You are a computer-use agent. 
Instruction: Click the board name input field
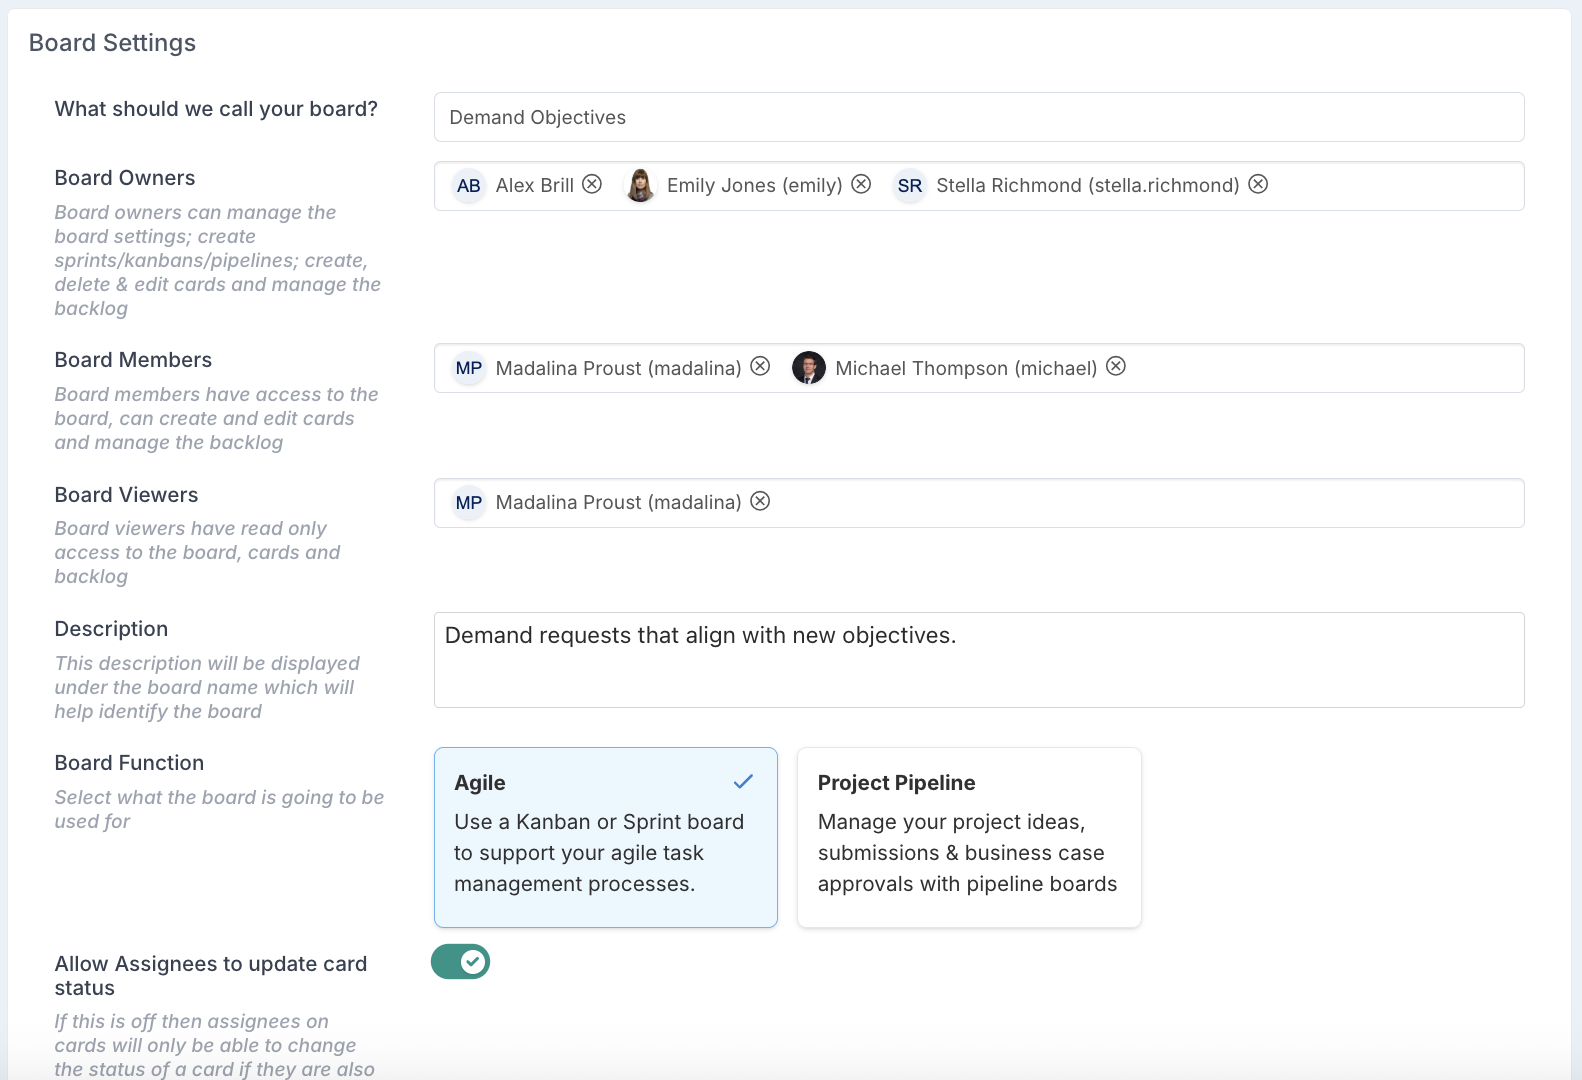click(x=978, y=117)
